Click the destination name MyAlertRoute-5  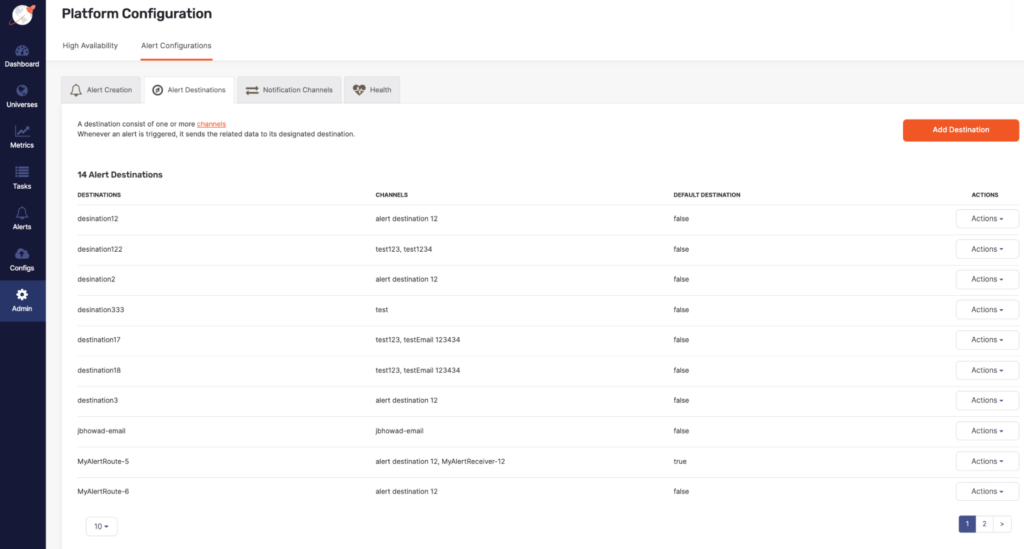(x=103, y=462)
